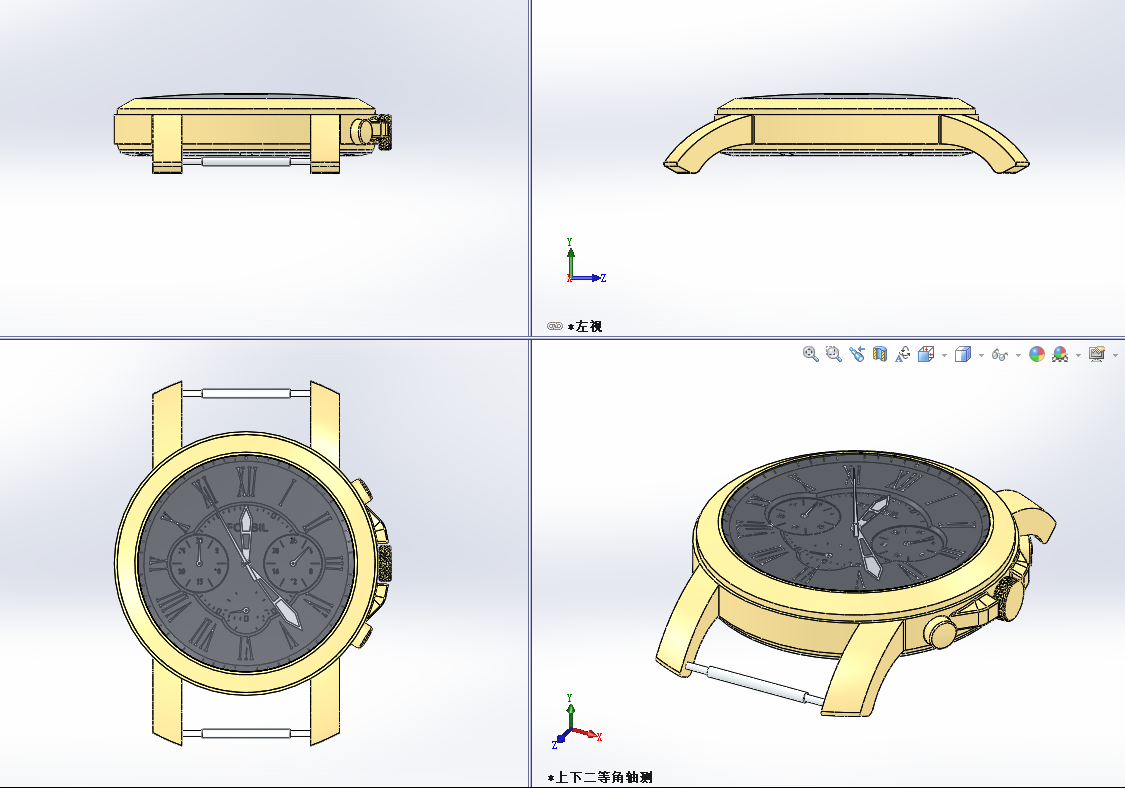This screenshot has width=1125, height=788.
Task: Click the coordinate triad in the left view
Action: coord(585,261)
